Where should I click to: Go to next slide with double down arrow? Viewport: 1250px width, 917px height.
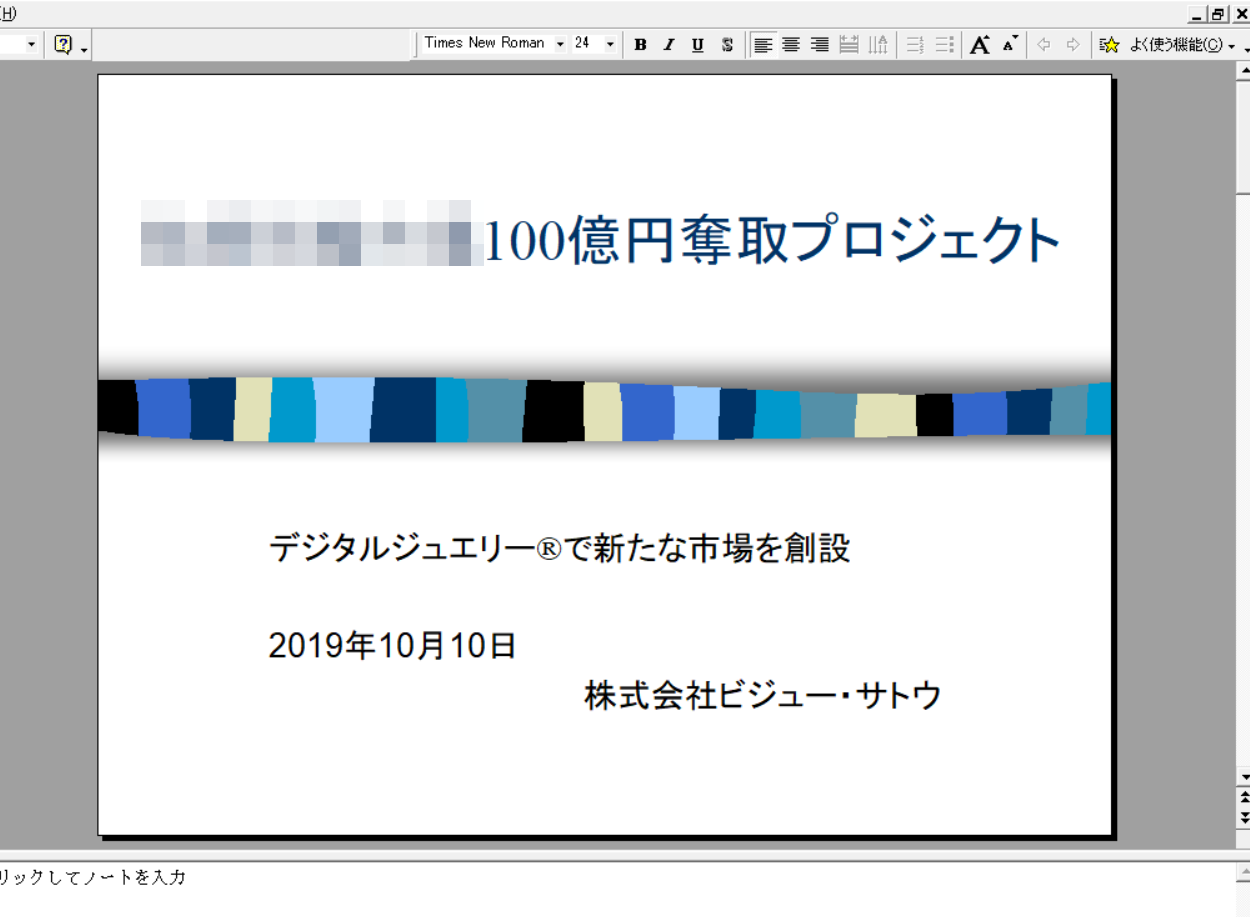coord(1243,817)
